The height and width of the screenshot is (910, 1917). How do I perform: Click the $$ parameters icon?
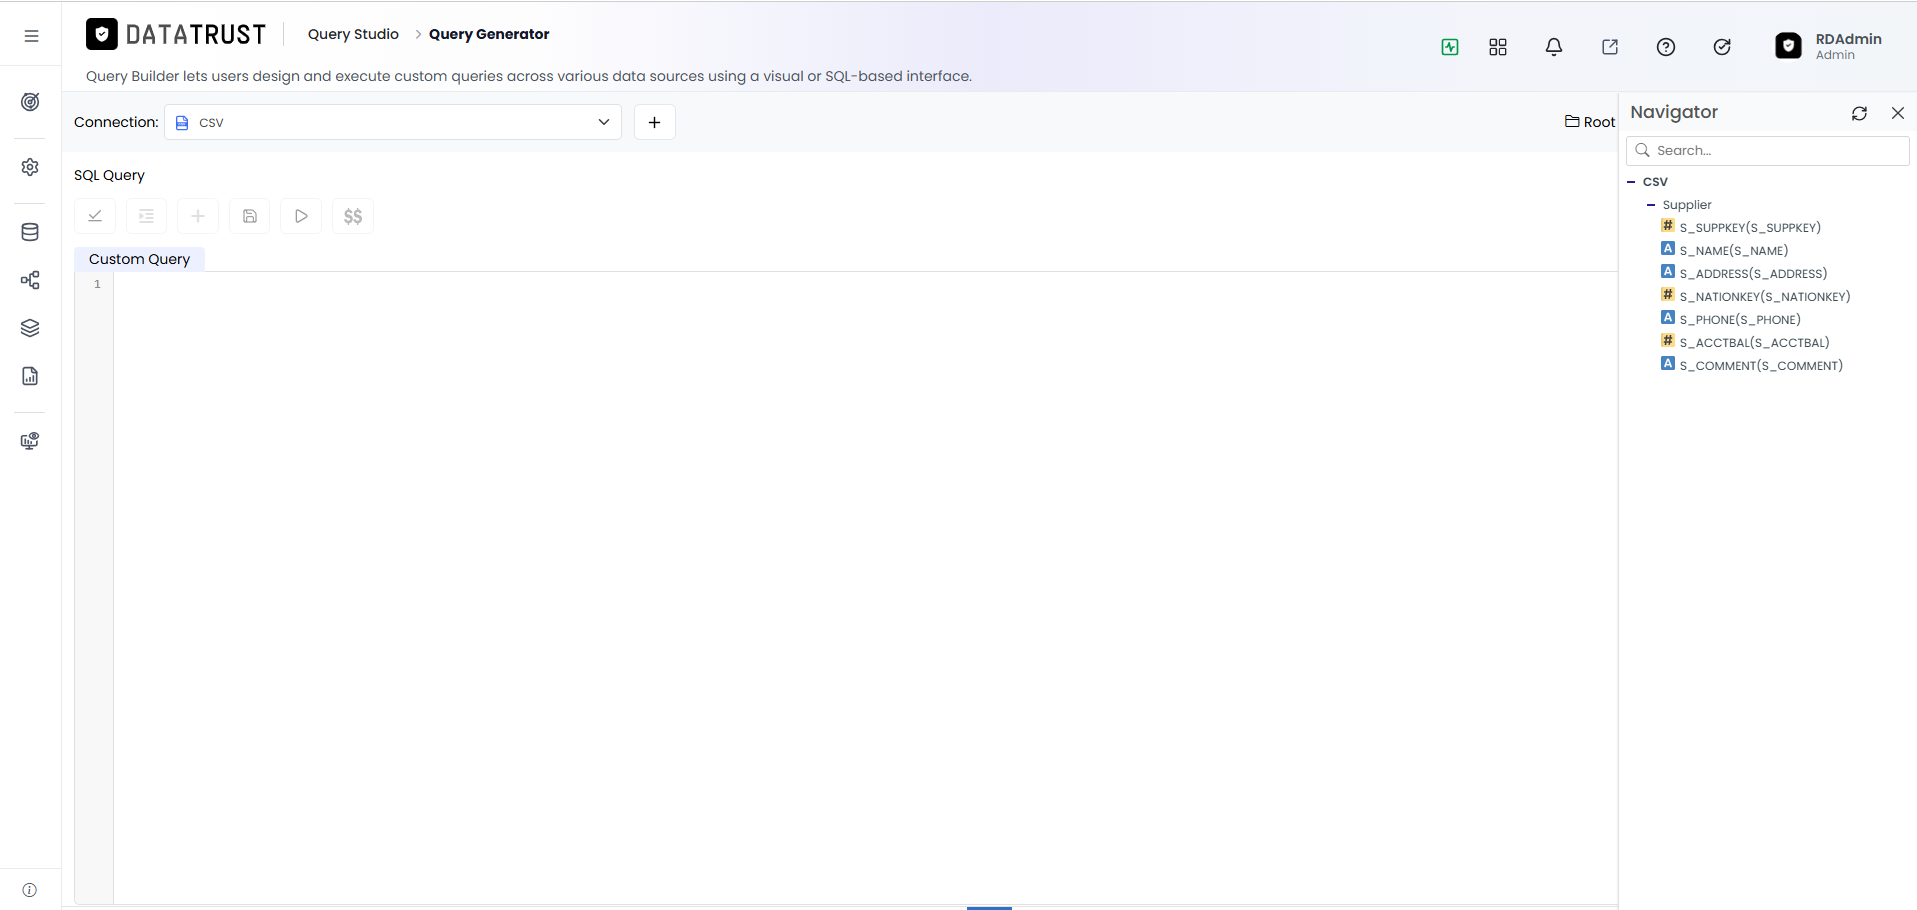[353, 216]
